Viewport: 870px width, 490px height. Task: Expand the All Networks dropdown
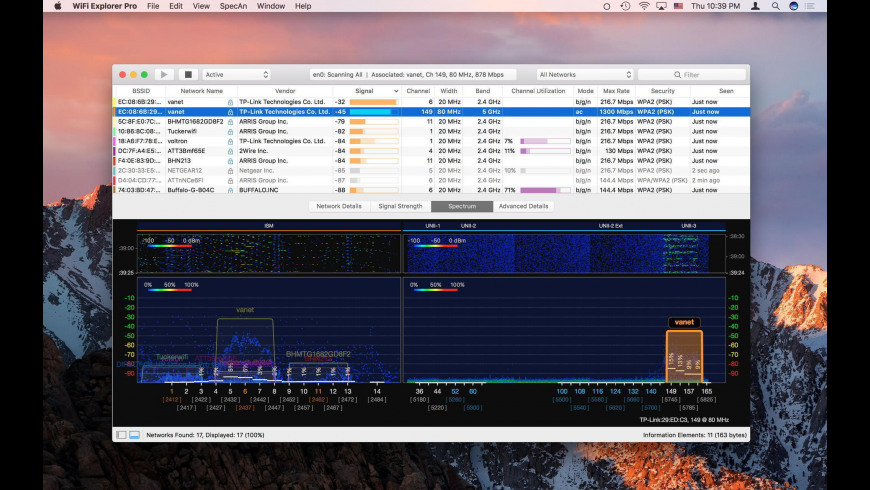pos(585,74)
